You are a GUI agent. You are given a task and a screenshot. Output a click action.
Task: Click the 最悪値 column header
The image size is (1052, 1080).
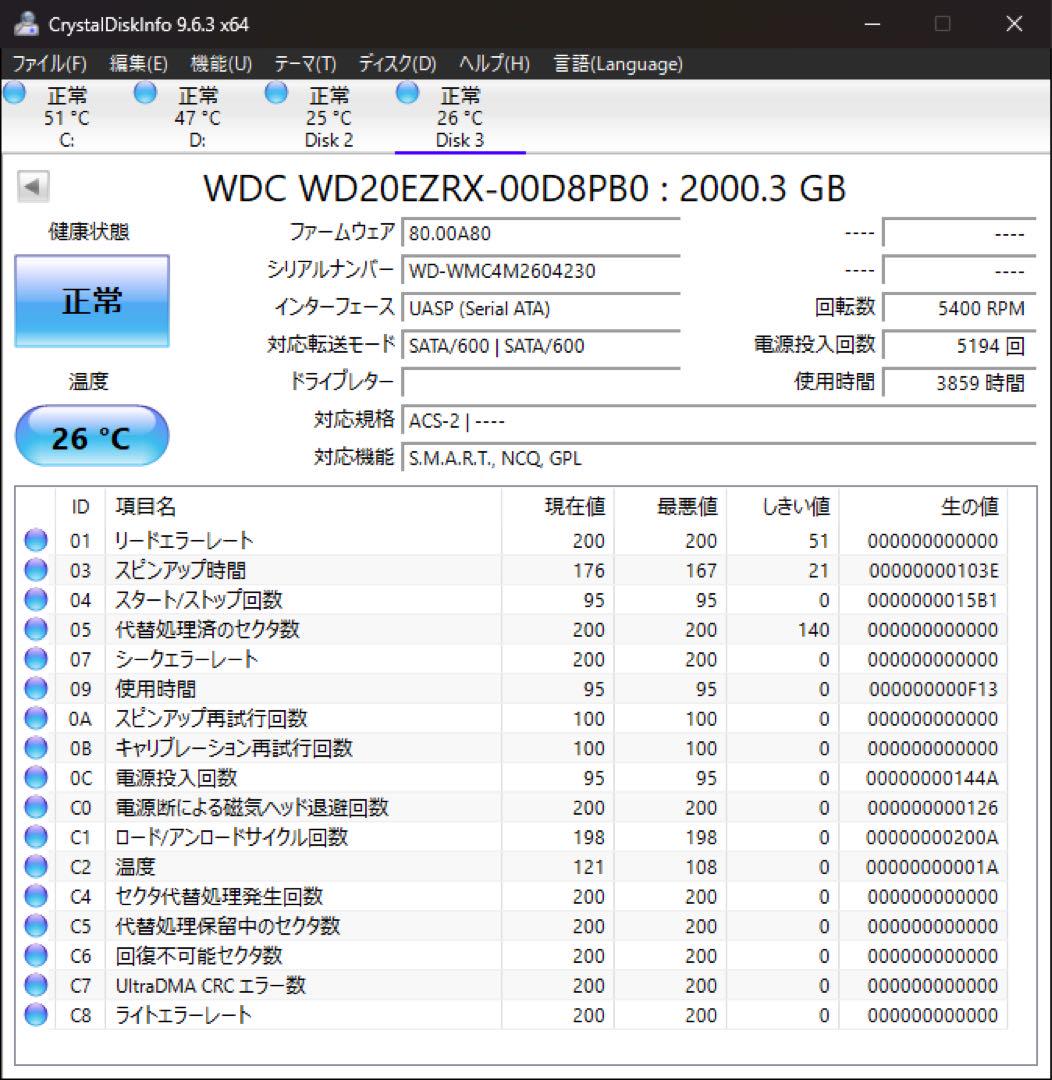(670, 507)
